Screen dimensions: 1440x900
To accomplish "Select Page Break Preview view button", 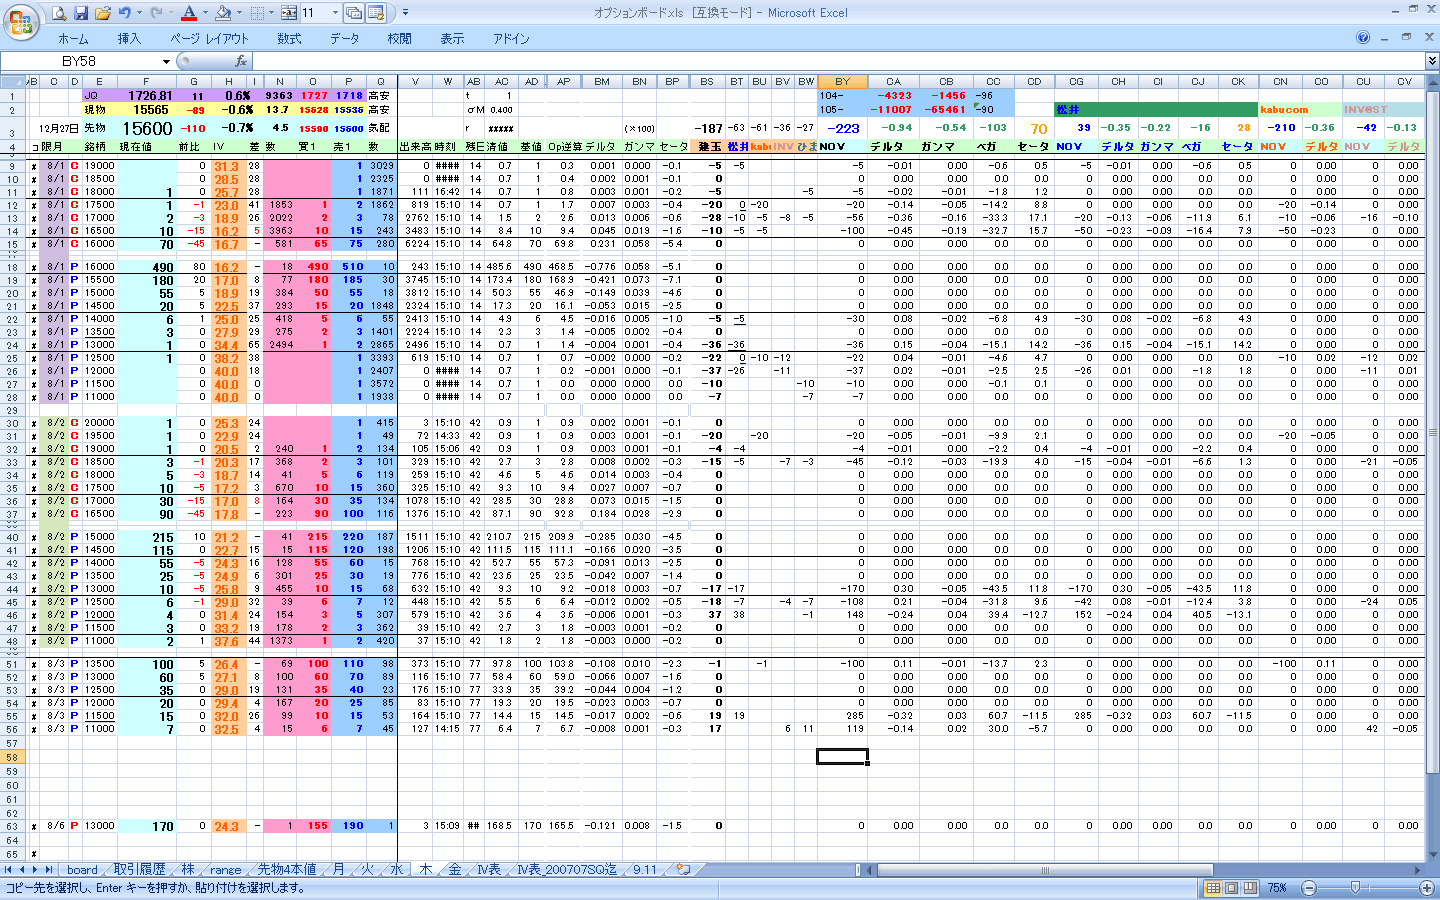I will (x=1250, y=888).
